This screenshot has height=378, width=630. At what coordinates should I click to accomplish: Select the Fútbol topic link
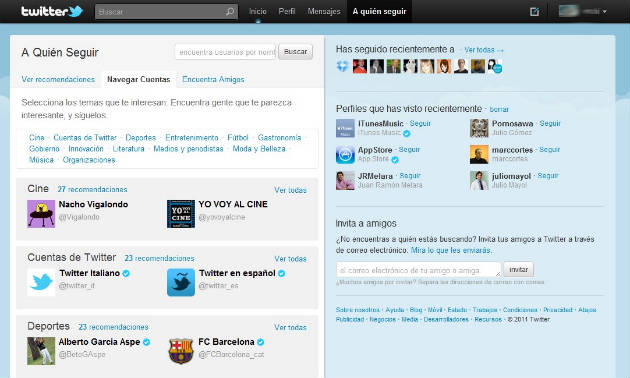point(238,137)
